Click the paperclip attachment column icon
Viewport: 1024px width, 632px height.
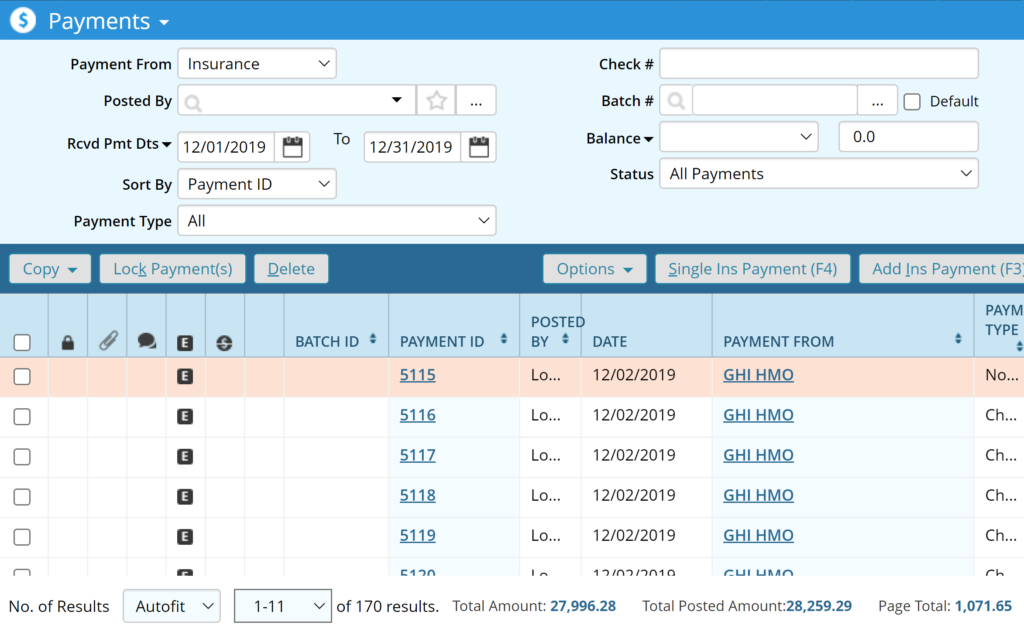107,342
